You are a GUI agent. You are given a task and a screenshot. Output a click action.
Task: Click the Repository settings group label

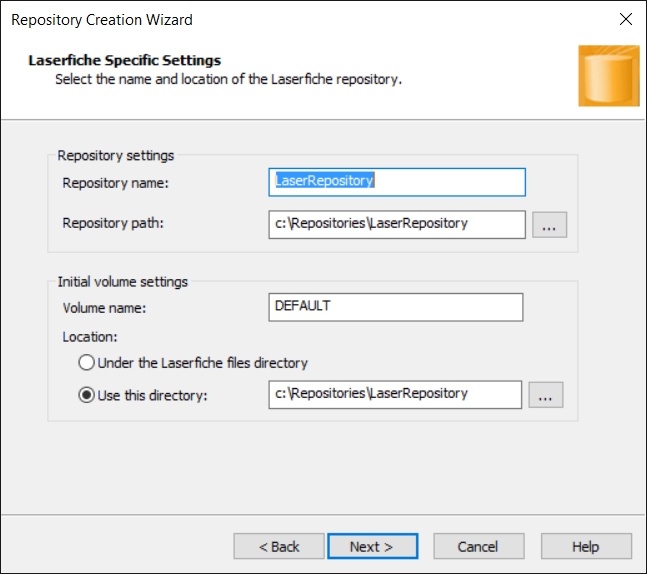coord(116,156)
